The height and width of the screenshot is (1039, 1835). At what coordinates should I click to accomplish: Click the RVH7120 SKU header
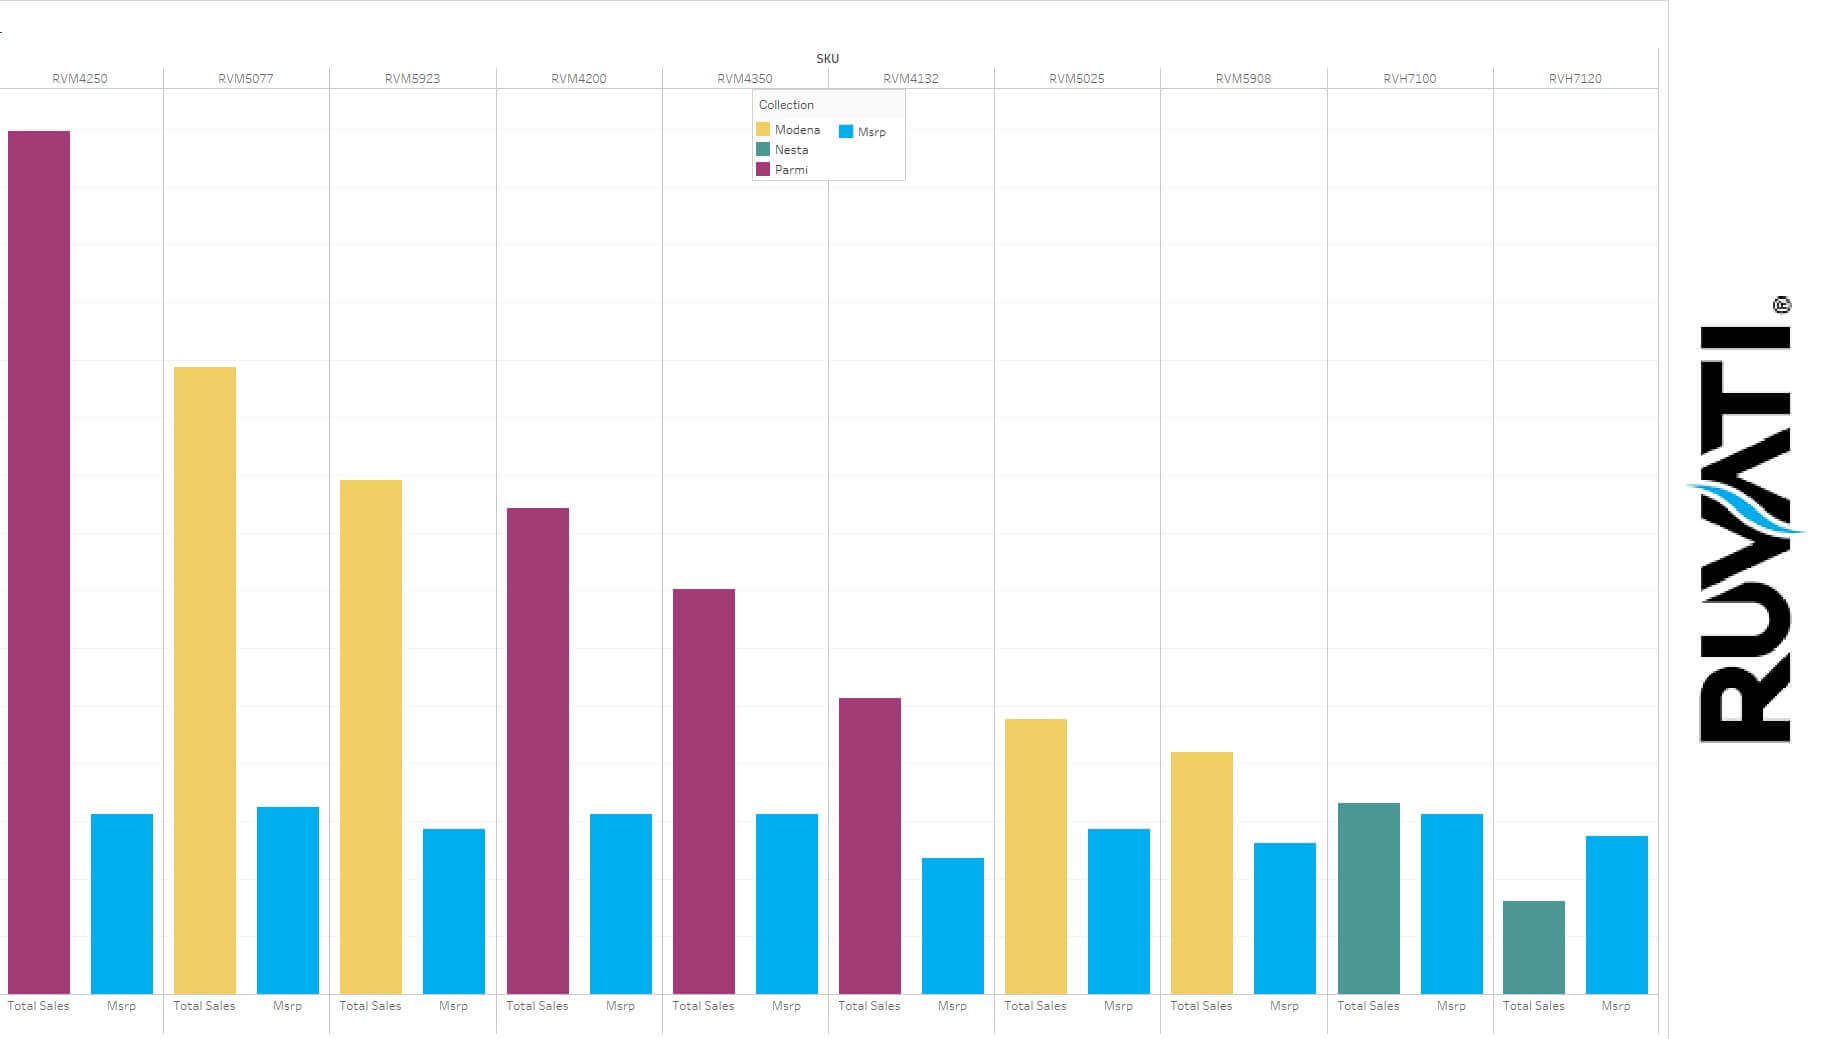coord(1575,79)
